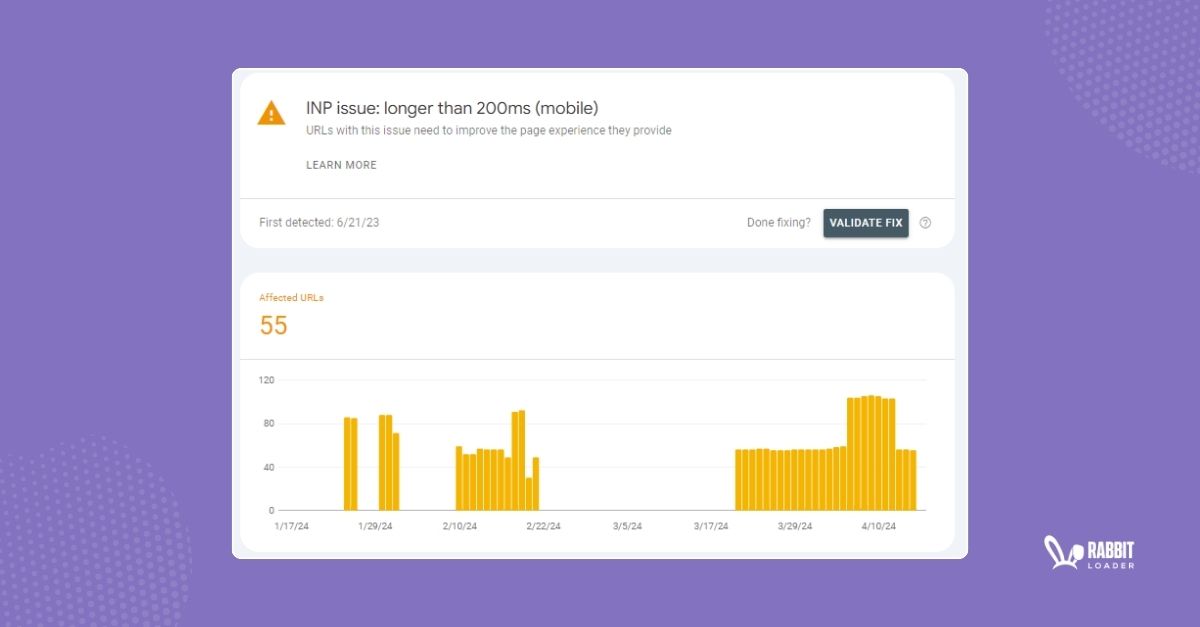The image size is (1200, 627).
Task: Select the INP issue title heading
Action: pos(452,108)
